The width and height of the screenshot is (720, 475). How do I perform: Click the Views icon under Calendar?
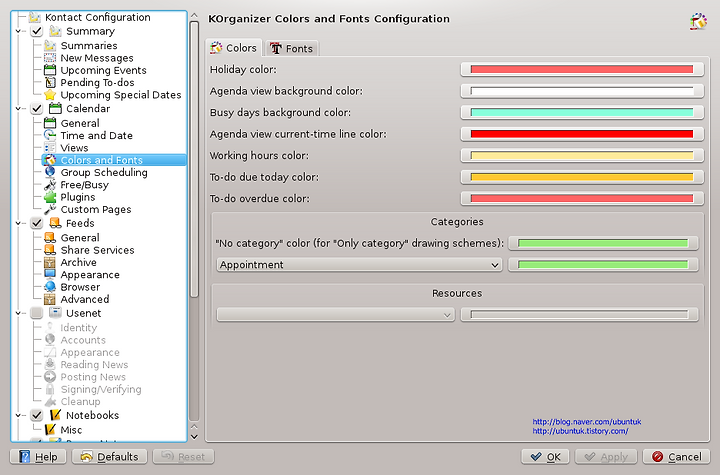tap(50, 148)
